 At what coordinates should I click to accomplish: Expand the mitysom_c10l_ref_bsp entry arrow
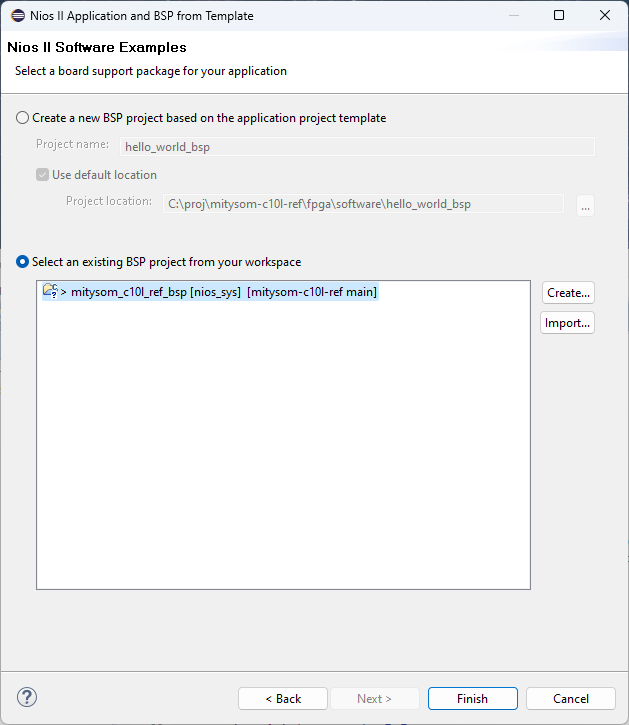[63, 292]
